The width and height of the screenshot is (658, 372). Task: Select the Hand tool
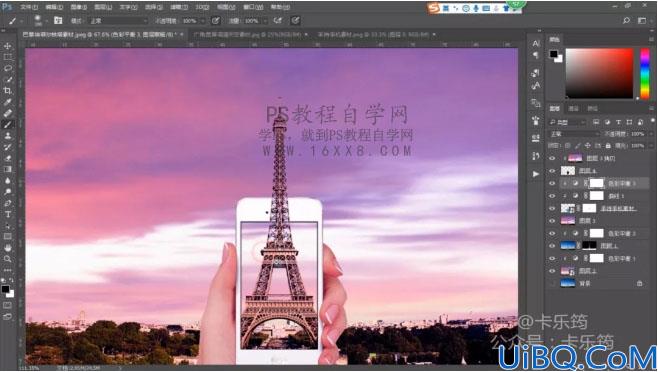(x=8, y=248)
